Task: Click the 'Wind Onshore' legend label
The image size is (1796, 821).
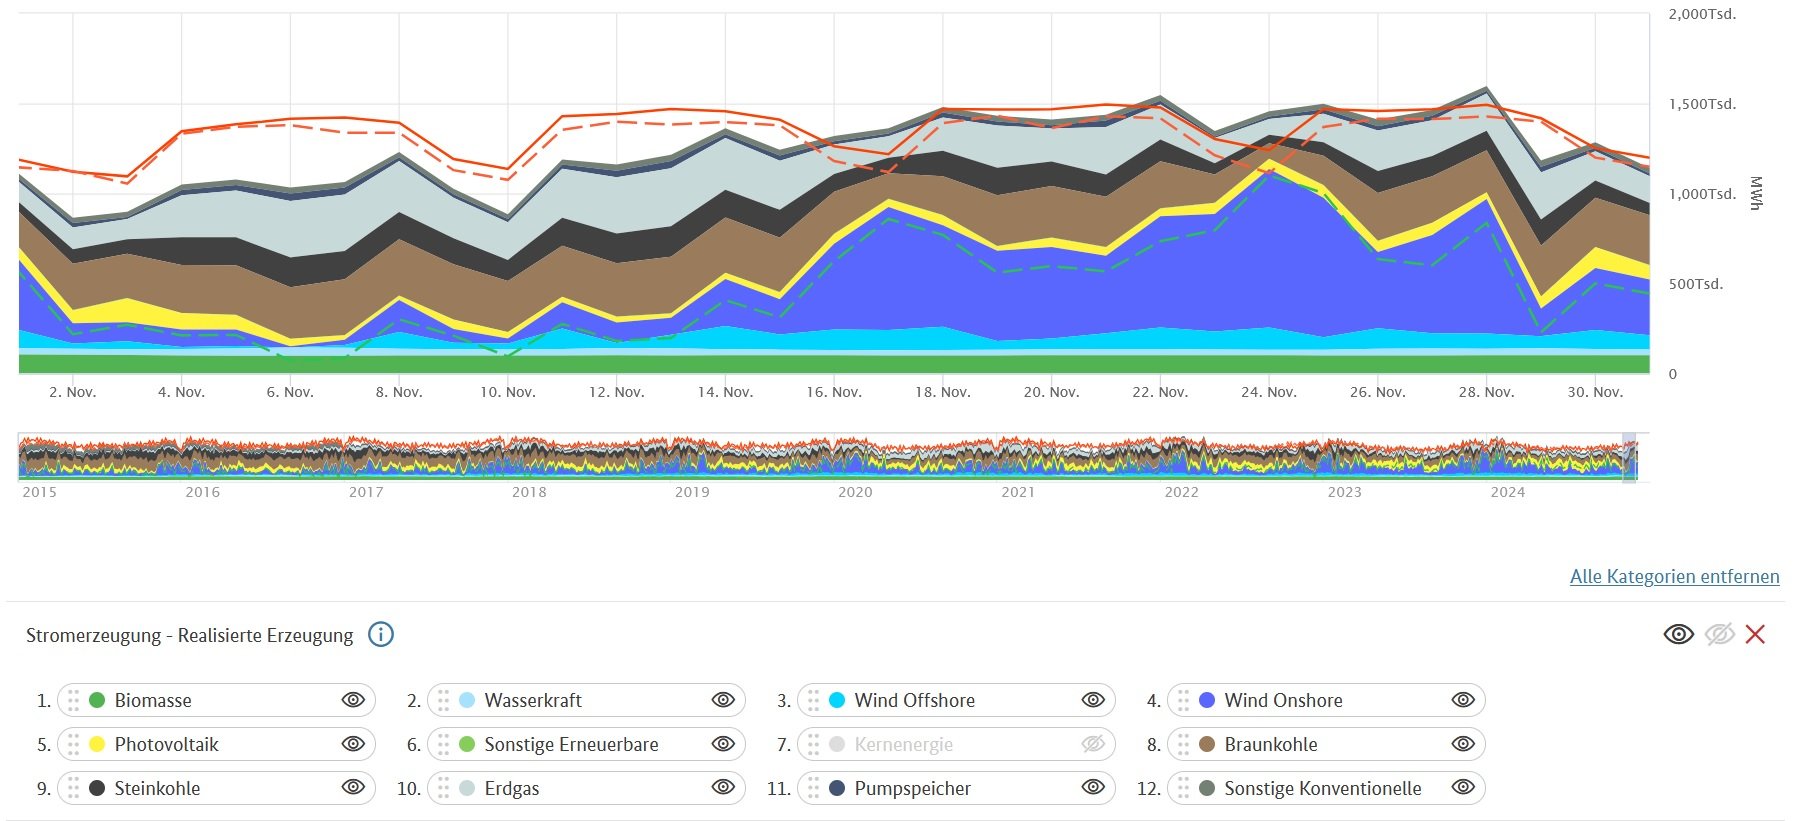Action: click(1284, 701)
